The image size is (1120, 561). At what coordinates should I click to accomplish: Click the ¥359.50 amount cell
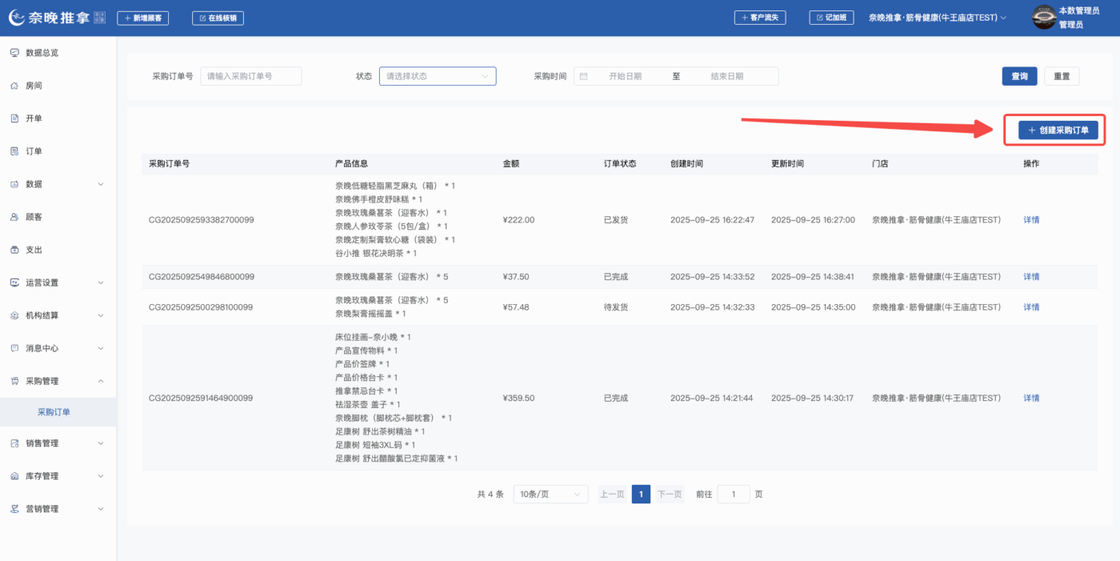[519, 398]
